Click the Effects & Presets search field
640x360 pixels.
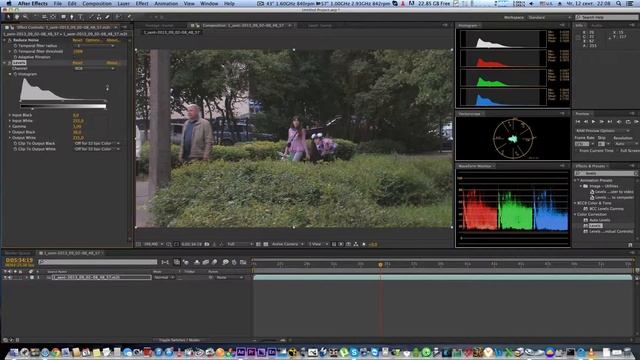coord(606,173)
